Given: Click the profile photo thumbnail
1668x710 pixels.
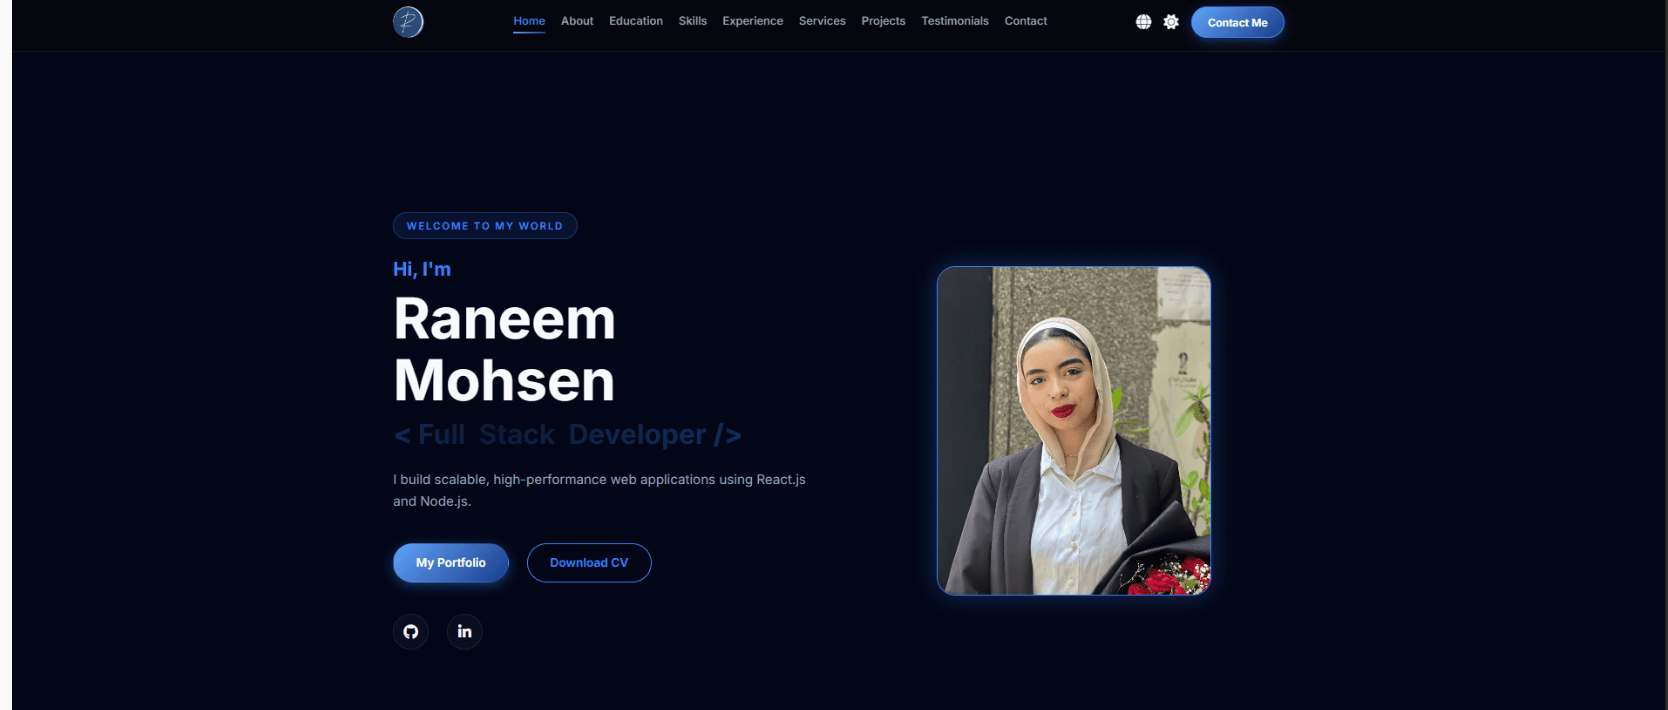Looking at the screenshot, I should pyautogui.click(x=1073, y=431).
